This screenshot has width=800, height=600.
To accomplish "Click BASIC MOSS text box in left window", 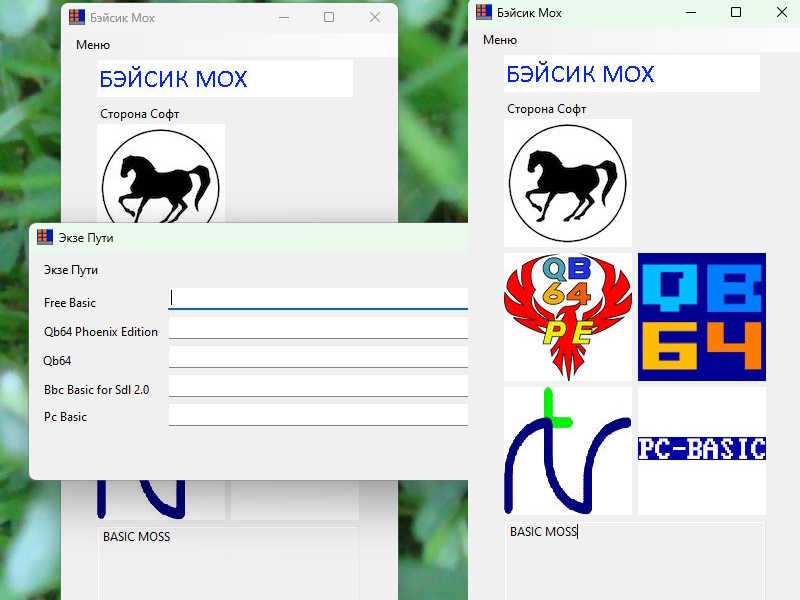I will coord(228,563).
